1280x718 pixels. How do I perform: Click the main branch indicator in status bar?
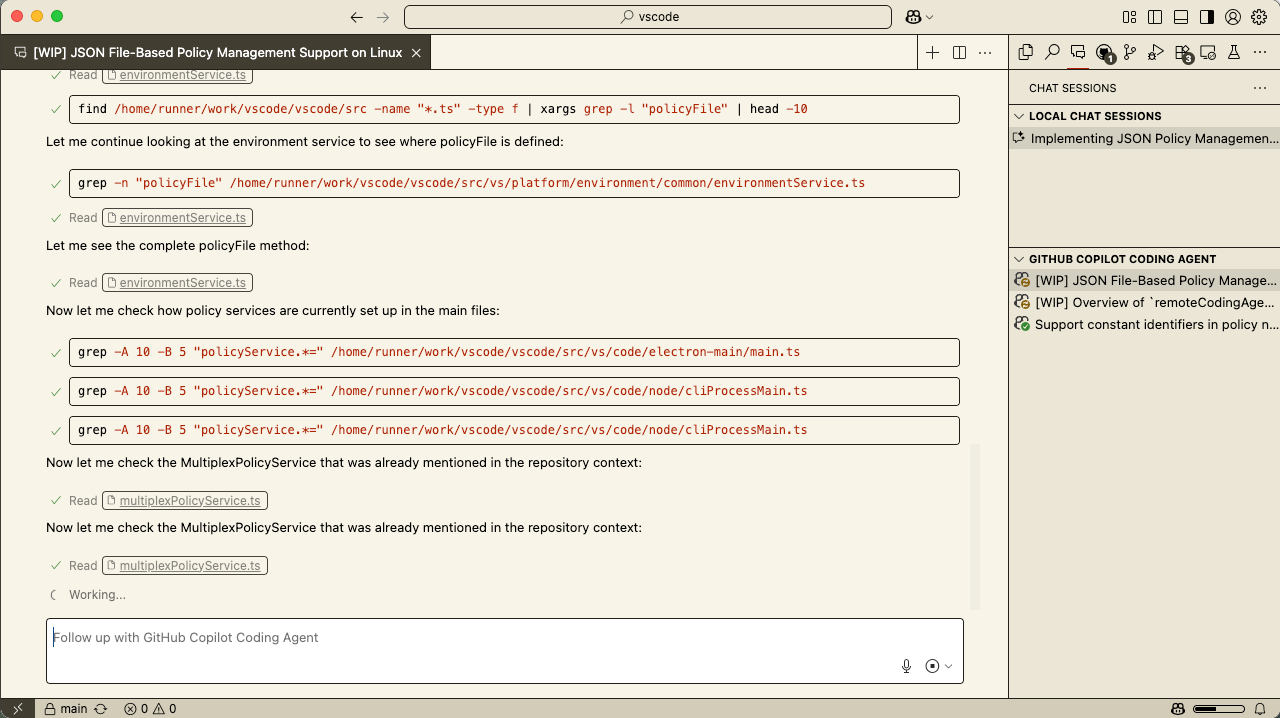pyautogui.click(x=69, y=708)
